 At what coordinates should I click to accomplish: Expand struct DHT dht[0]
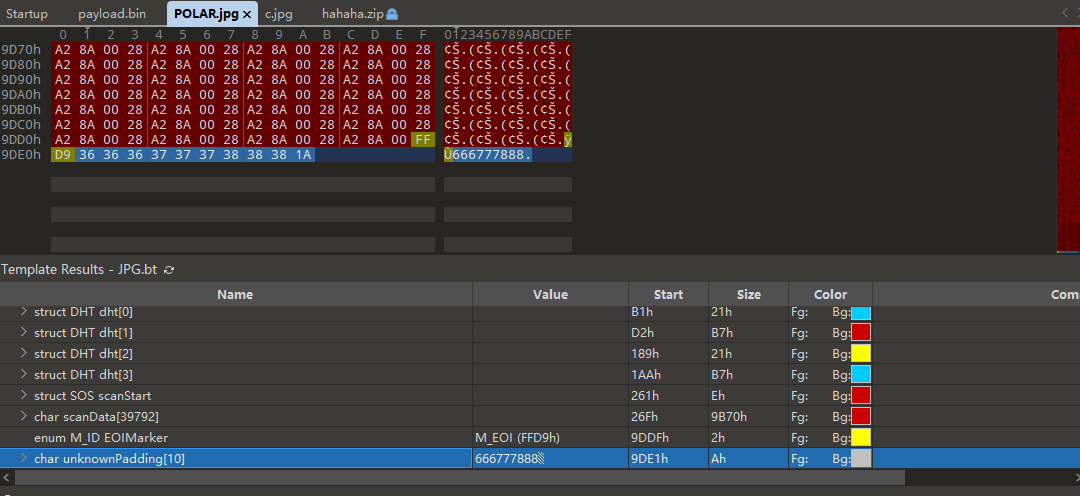[24, 312]
